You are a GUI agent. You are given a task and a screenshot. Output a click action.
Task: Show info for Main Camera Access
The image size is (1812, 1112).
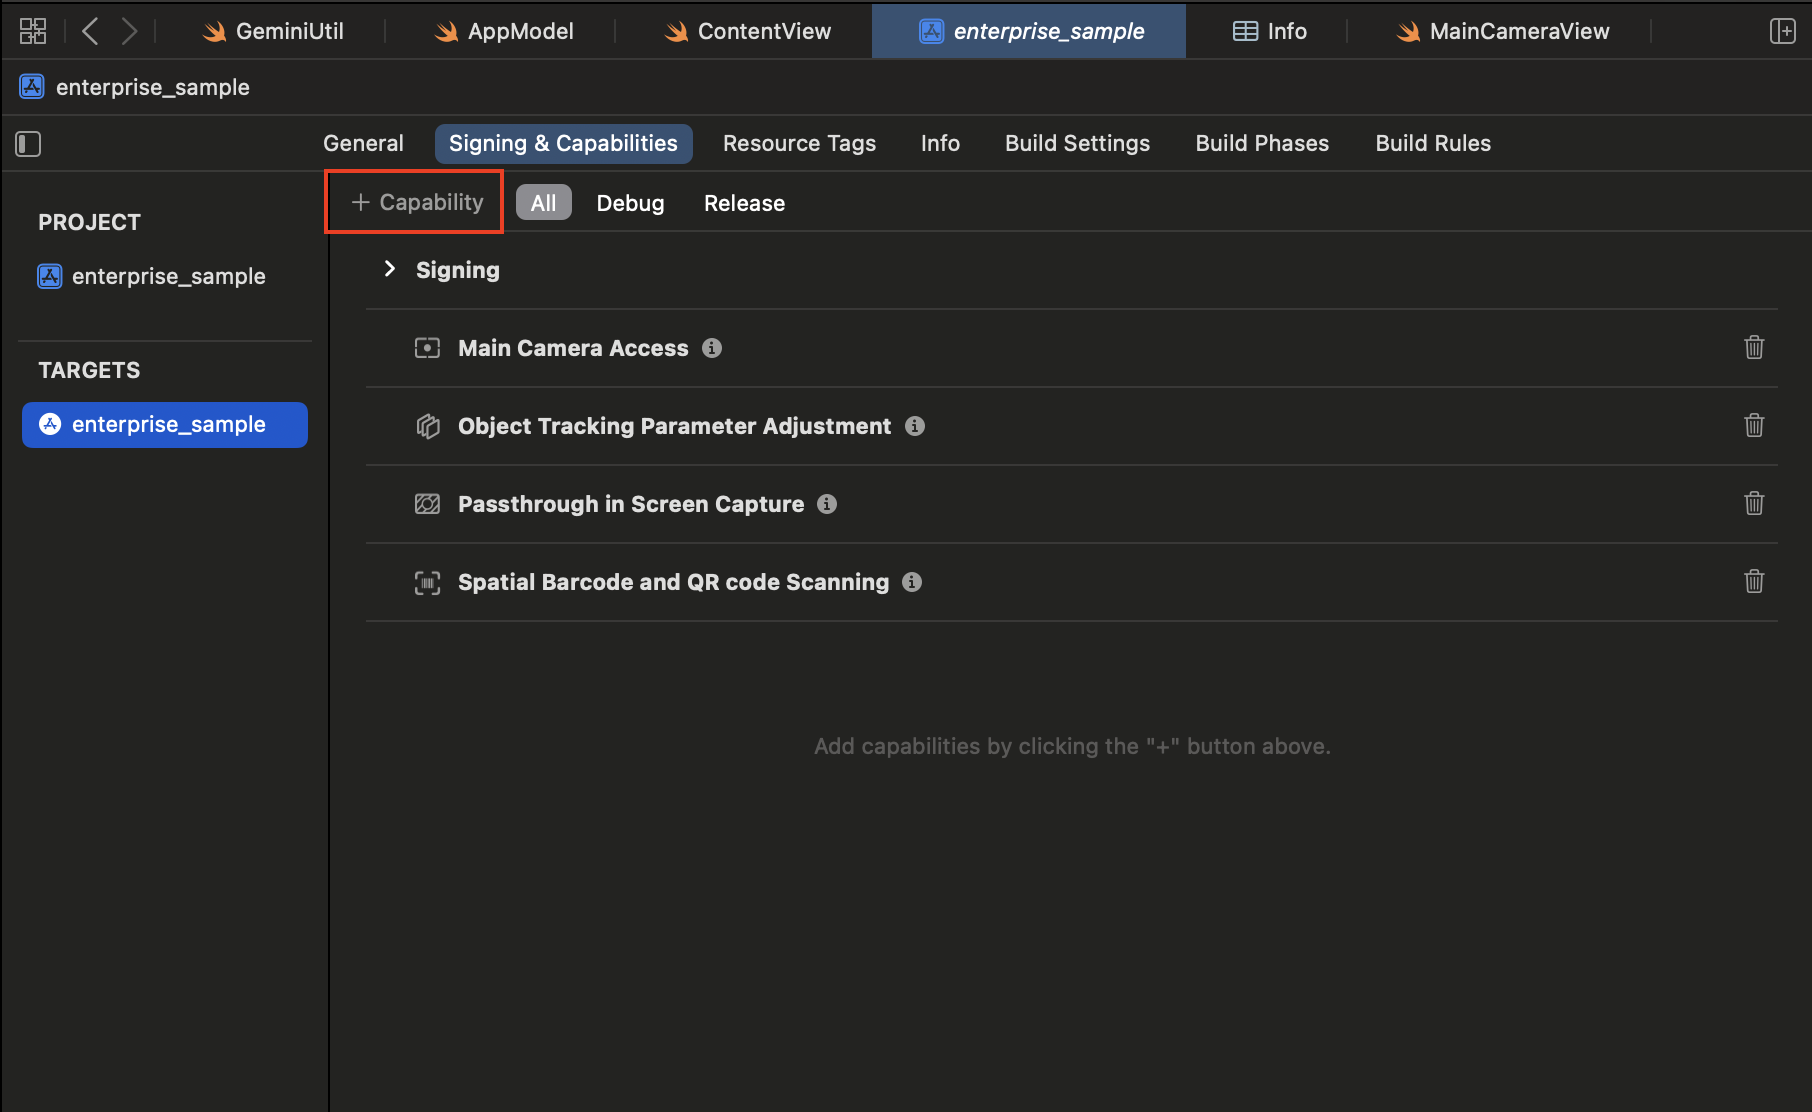coord(712,348)
